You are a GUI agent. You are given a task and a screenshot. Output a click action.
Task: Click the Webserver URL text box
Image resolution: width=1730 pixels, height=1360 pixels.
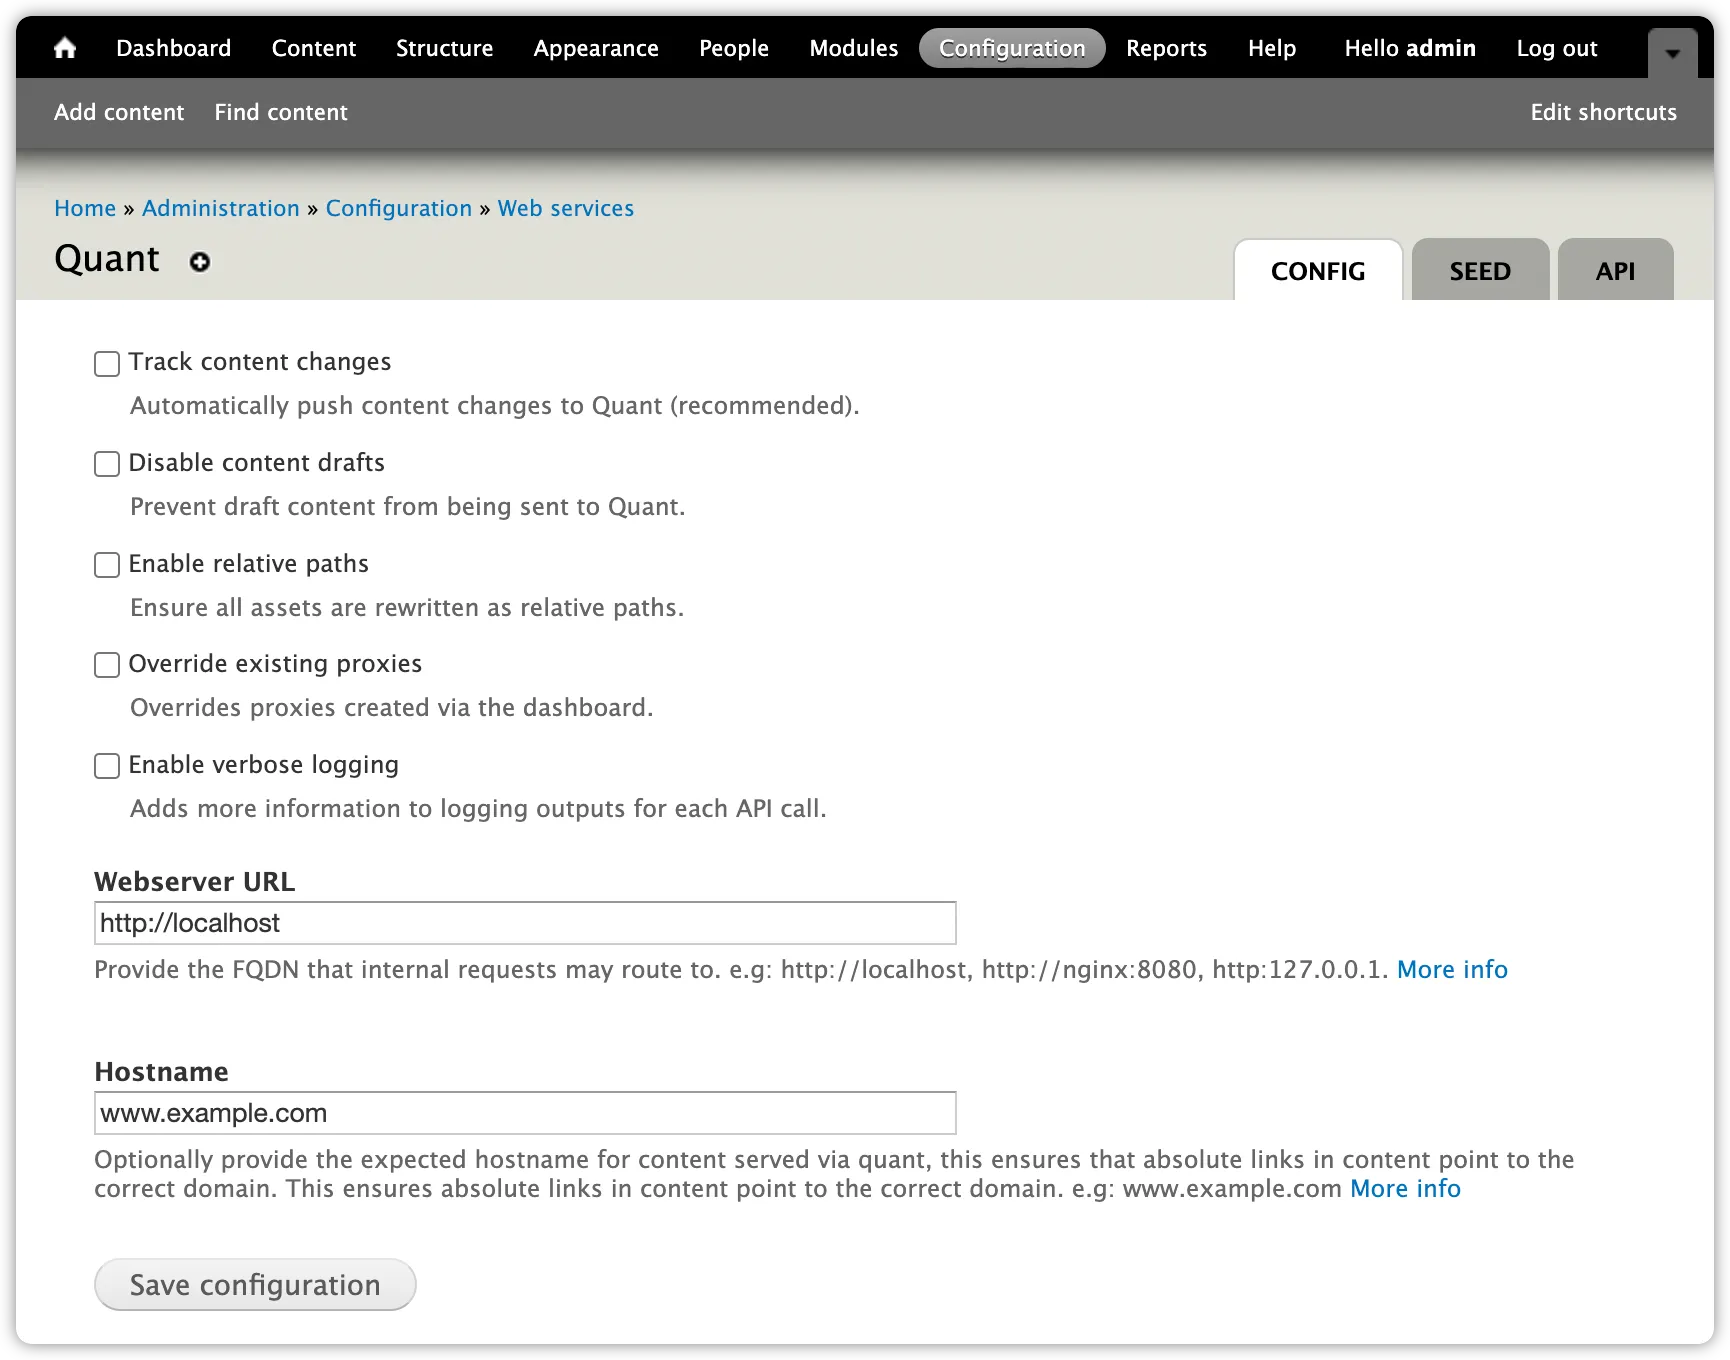point(525,923)
